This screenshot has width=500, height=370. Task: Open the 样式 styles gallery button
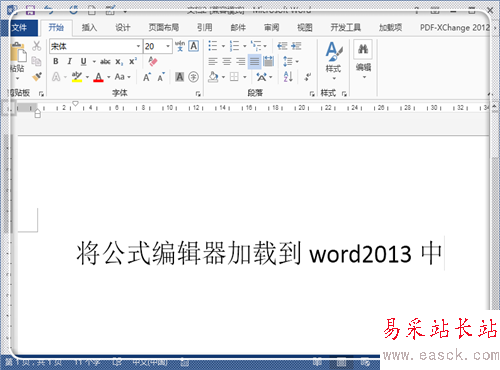click(333, 61)
